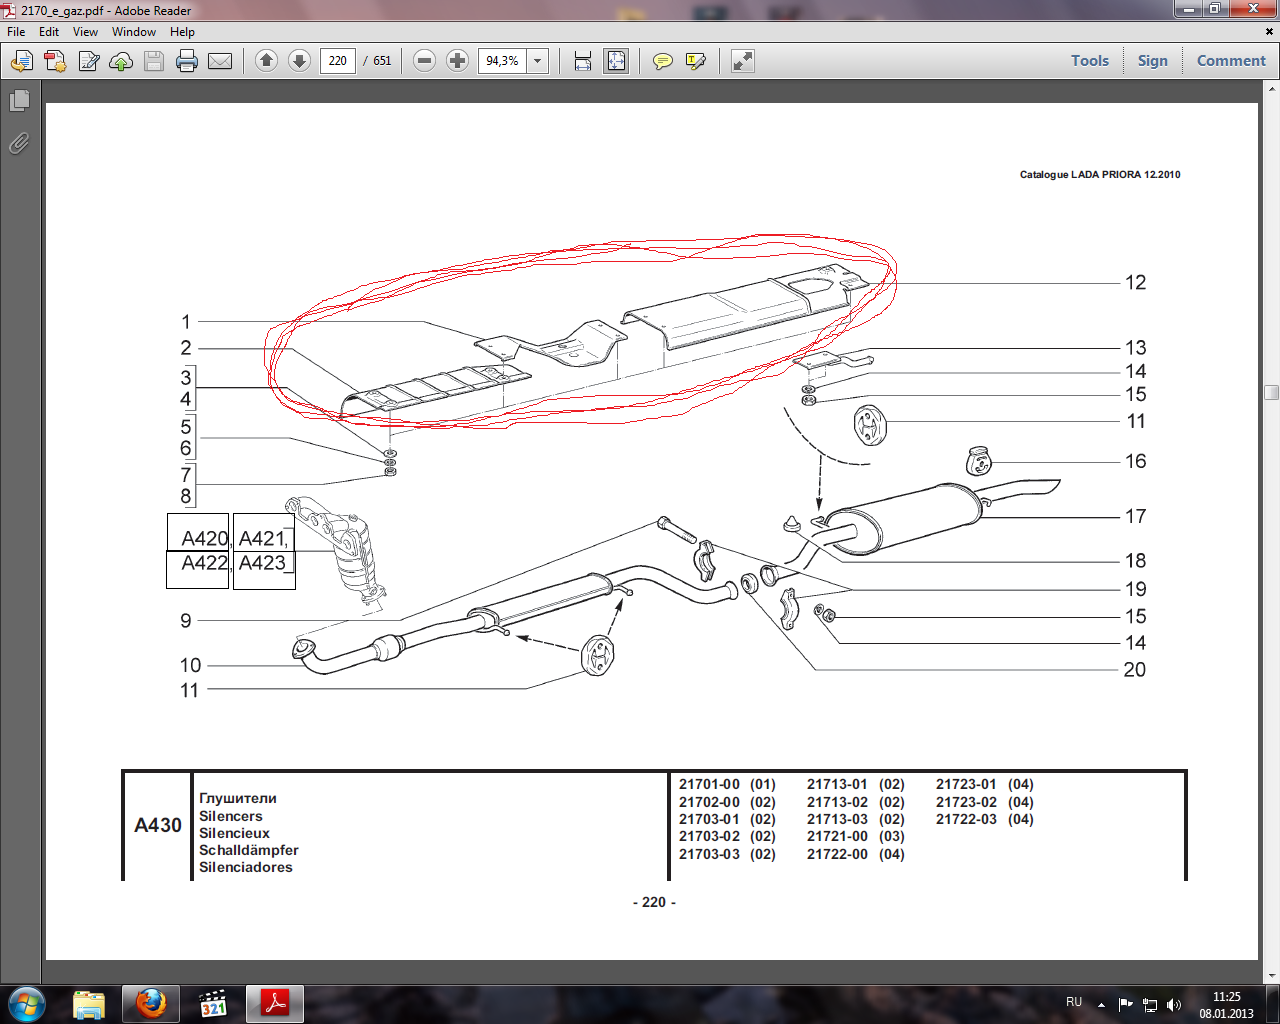This screenshot has width=1280, height=1024.
Task: Click the page number field showing 220
Action: coord(338,61)
